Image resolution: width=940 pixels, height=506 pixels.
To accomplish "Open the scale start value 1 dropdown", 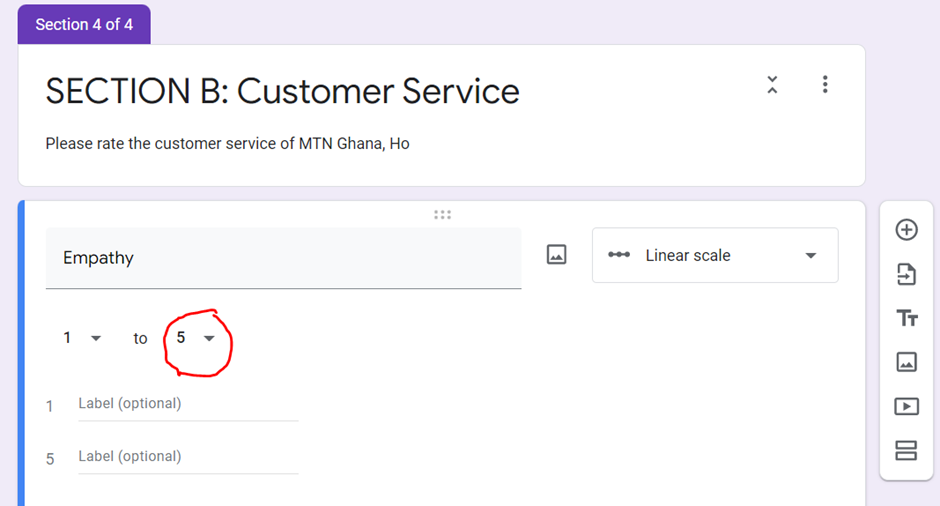I will pos(82,338).
